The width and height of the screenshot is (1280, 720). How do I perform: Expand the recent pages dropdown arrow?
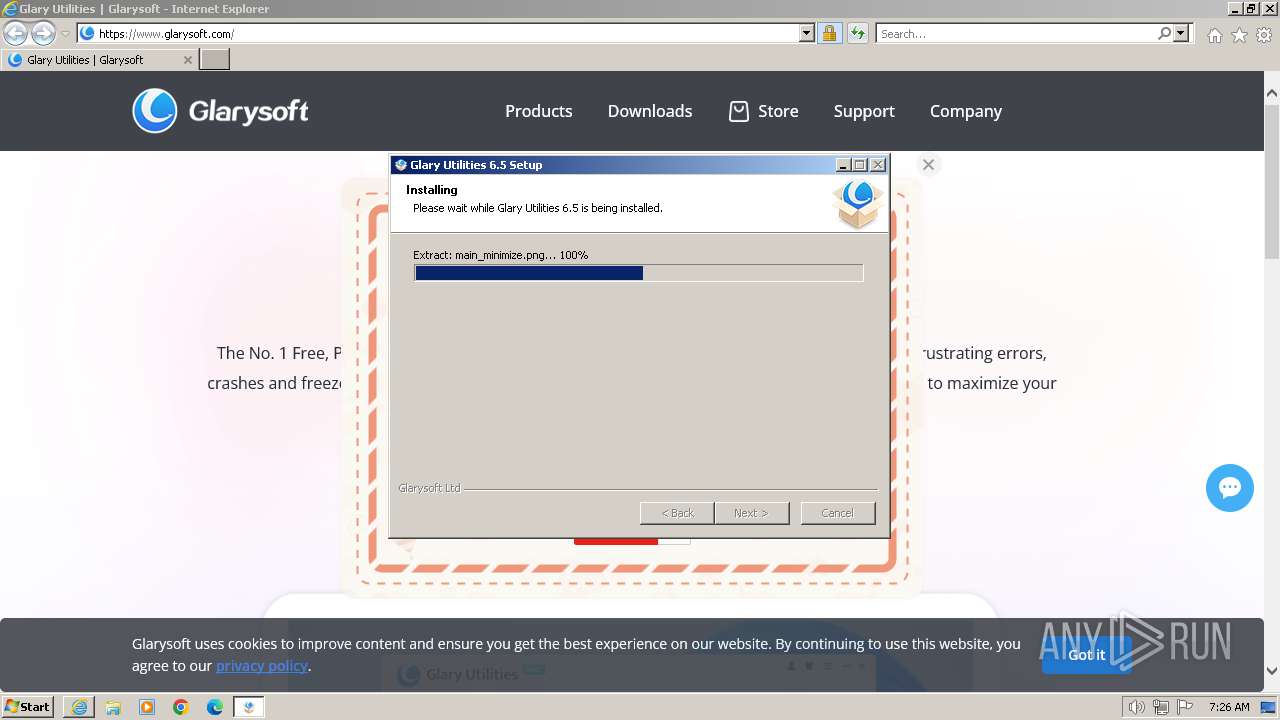(65, 33)
